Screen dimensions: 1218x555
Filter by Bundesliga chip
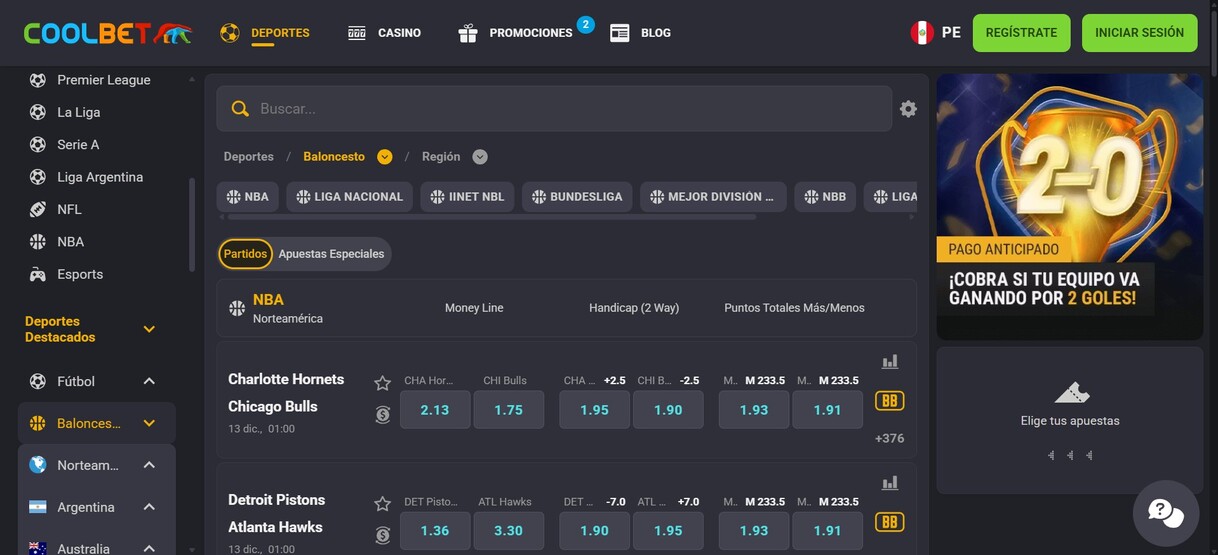coord(577,197)
